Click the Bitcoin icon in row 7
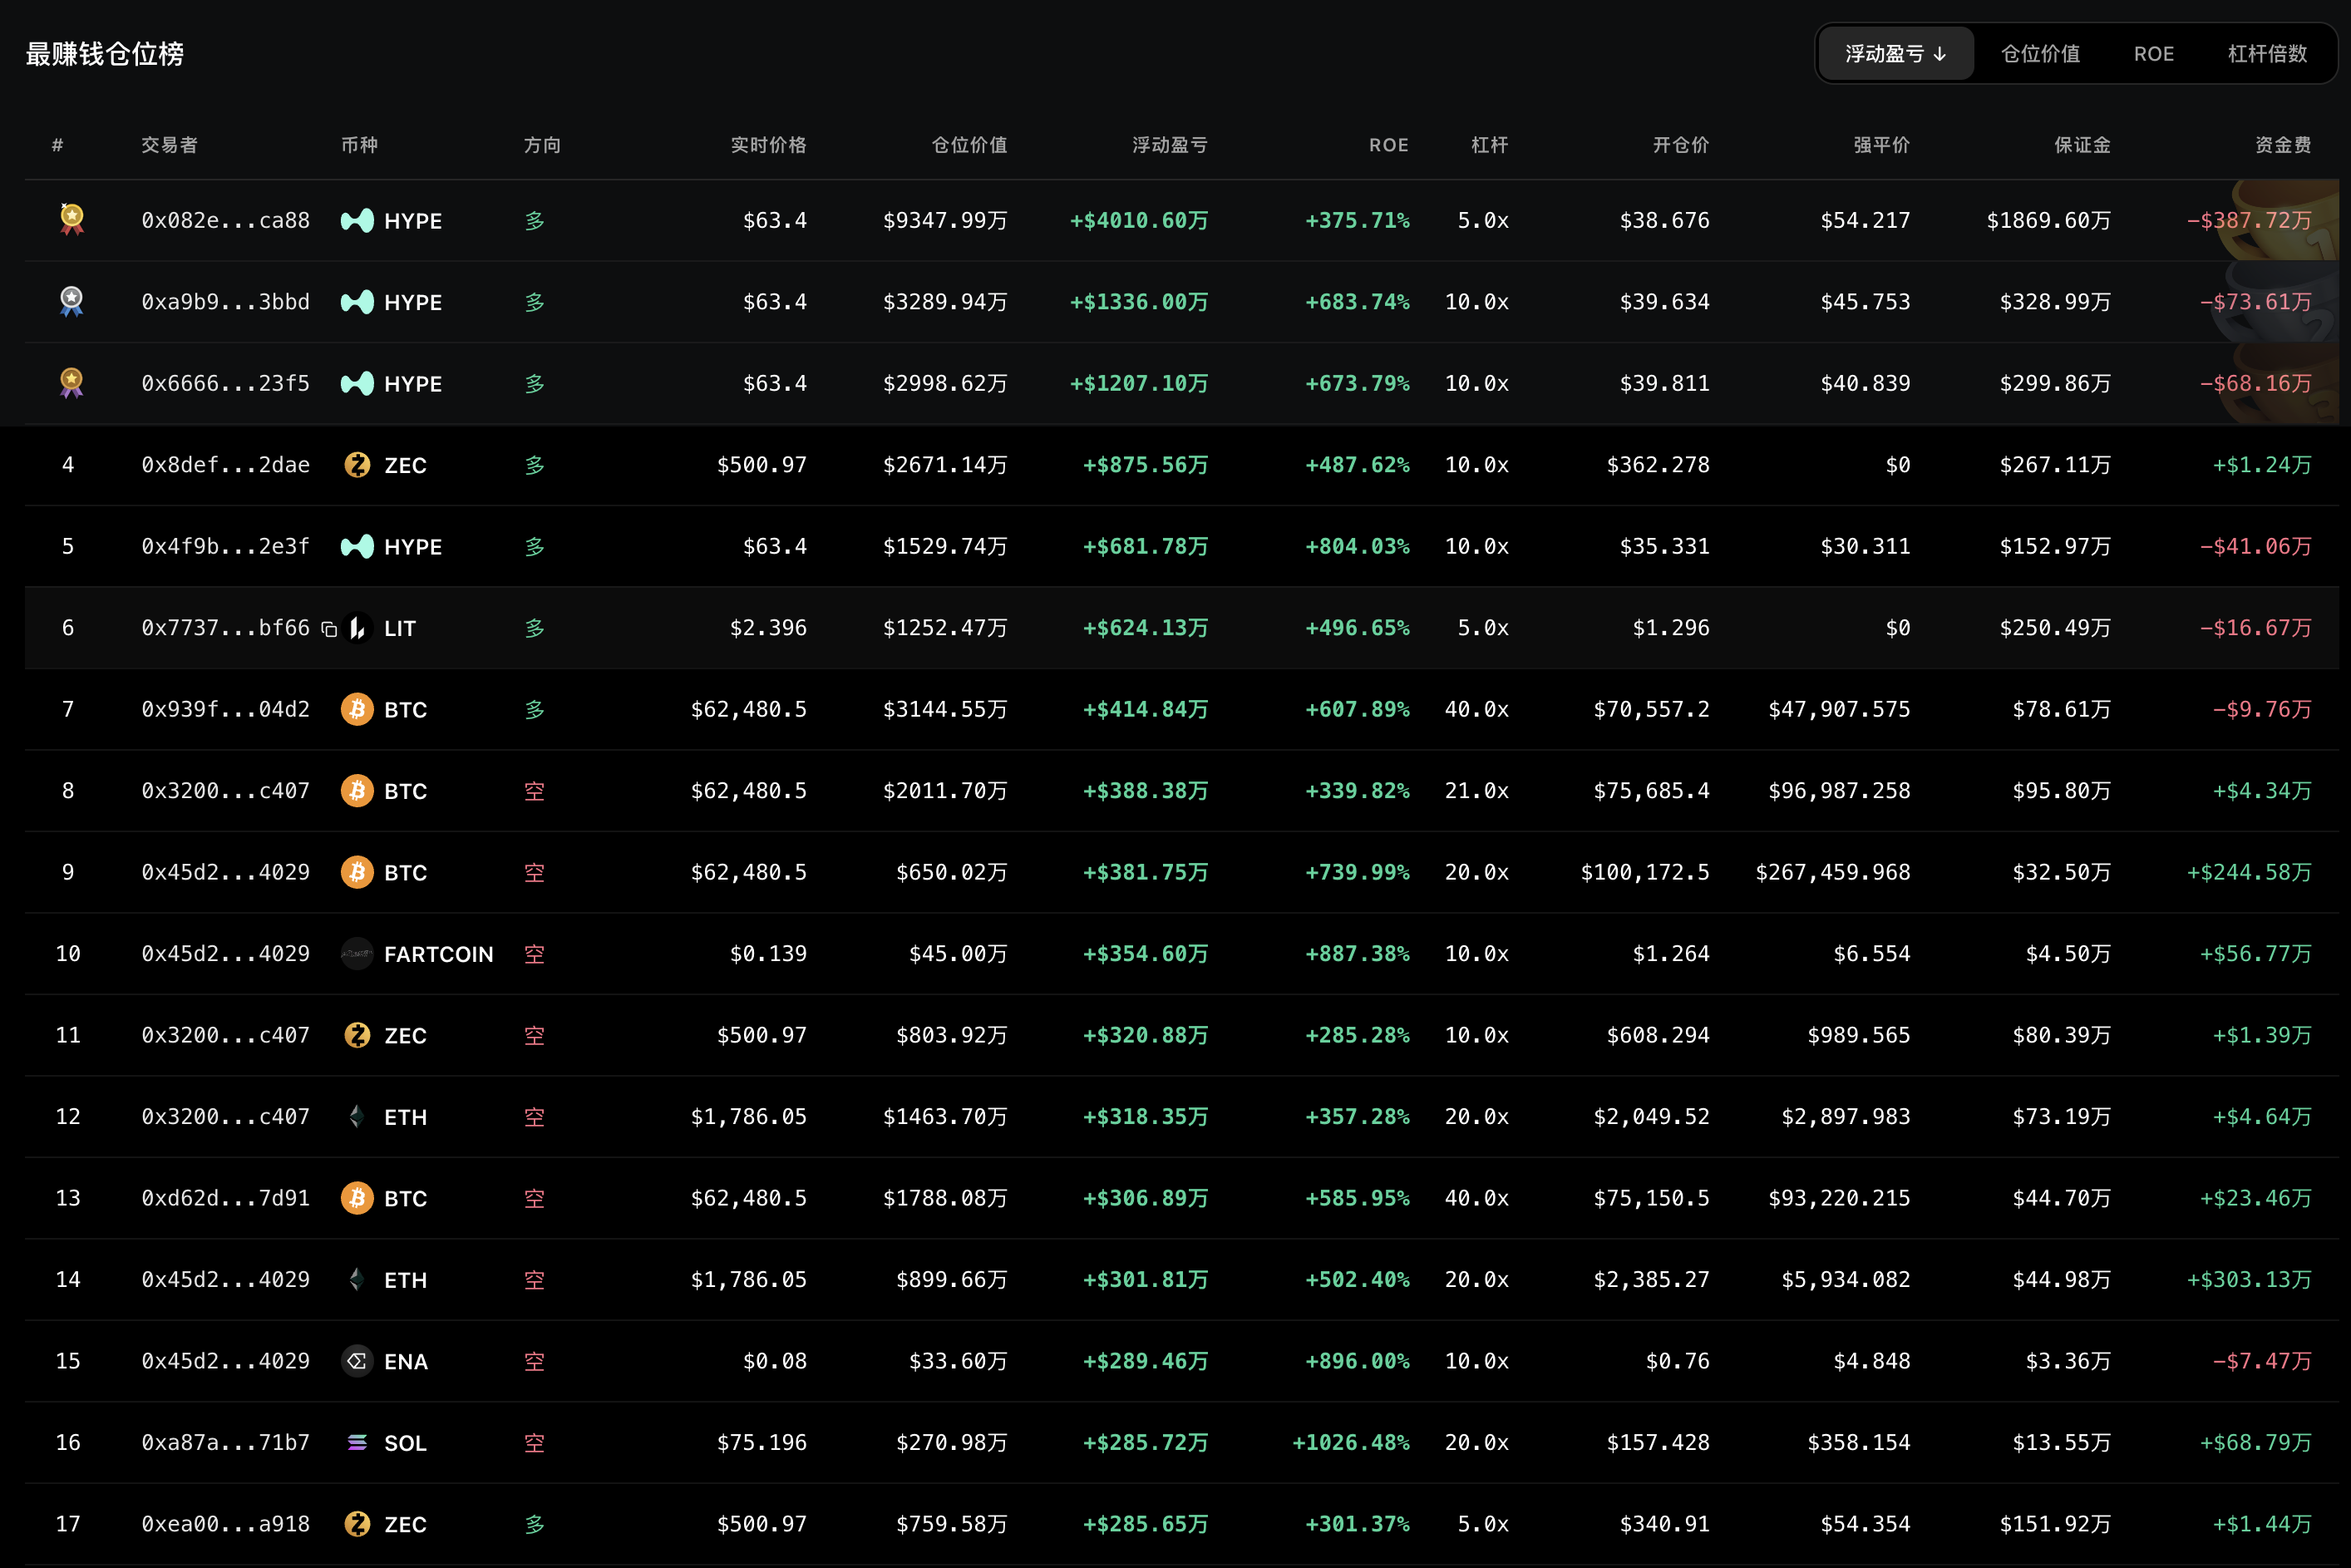2351x1568 pixels. (x=357, y=709)
